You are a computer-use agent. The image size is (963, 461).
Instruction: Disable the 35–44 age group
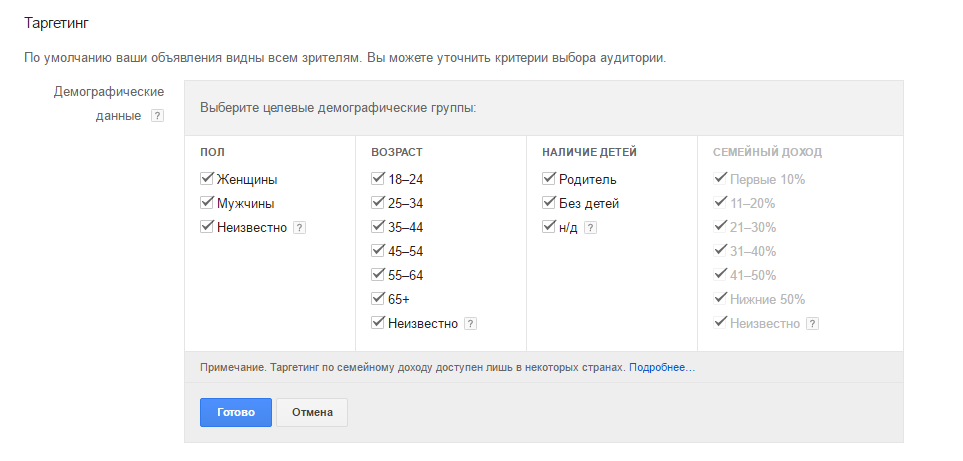[x=378, y=227]
